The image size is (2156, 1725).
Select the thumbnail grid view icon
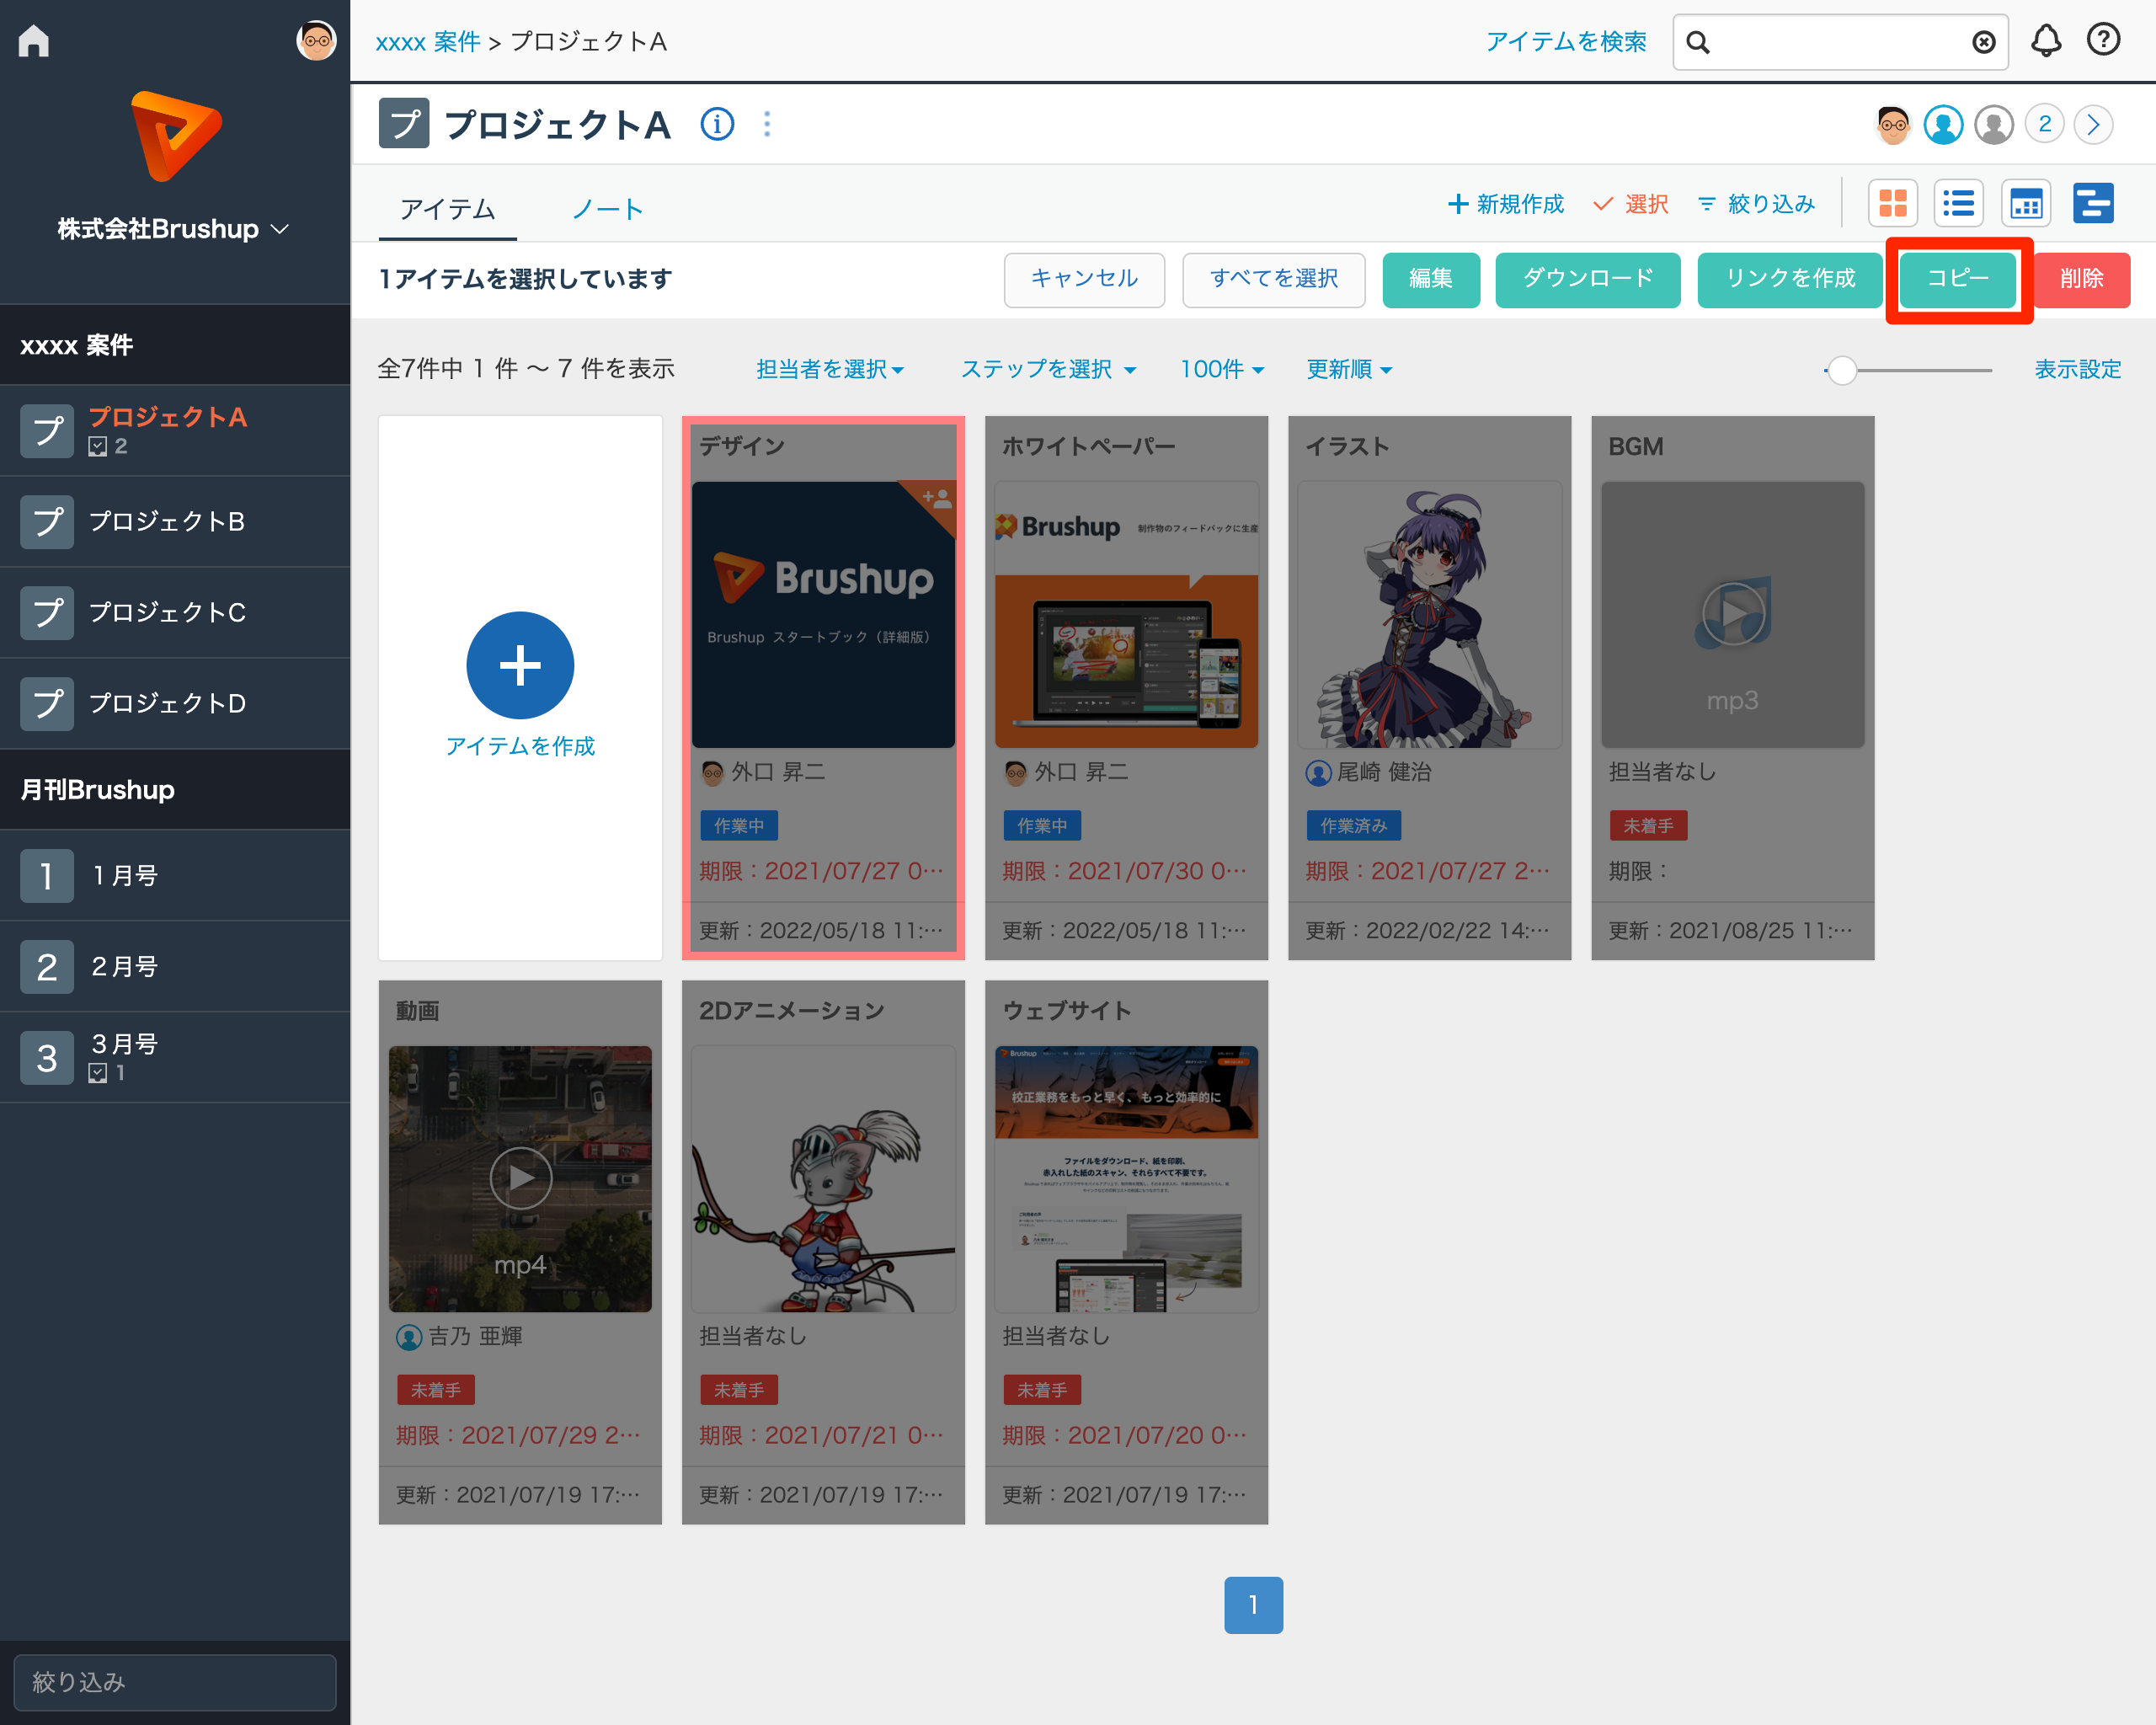[x=1892, y=204]
